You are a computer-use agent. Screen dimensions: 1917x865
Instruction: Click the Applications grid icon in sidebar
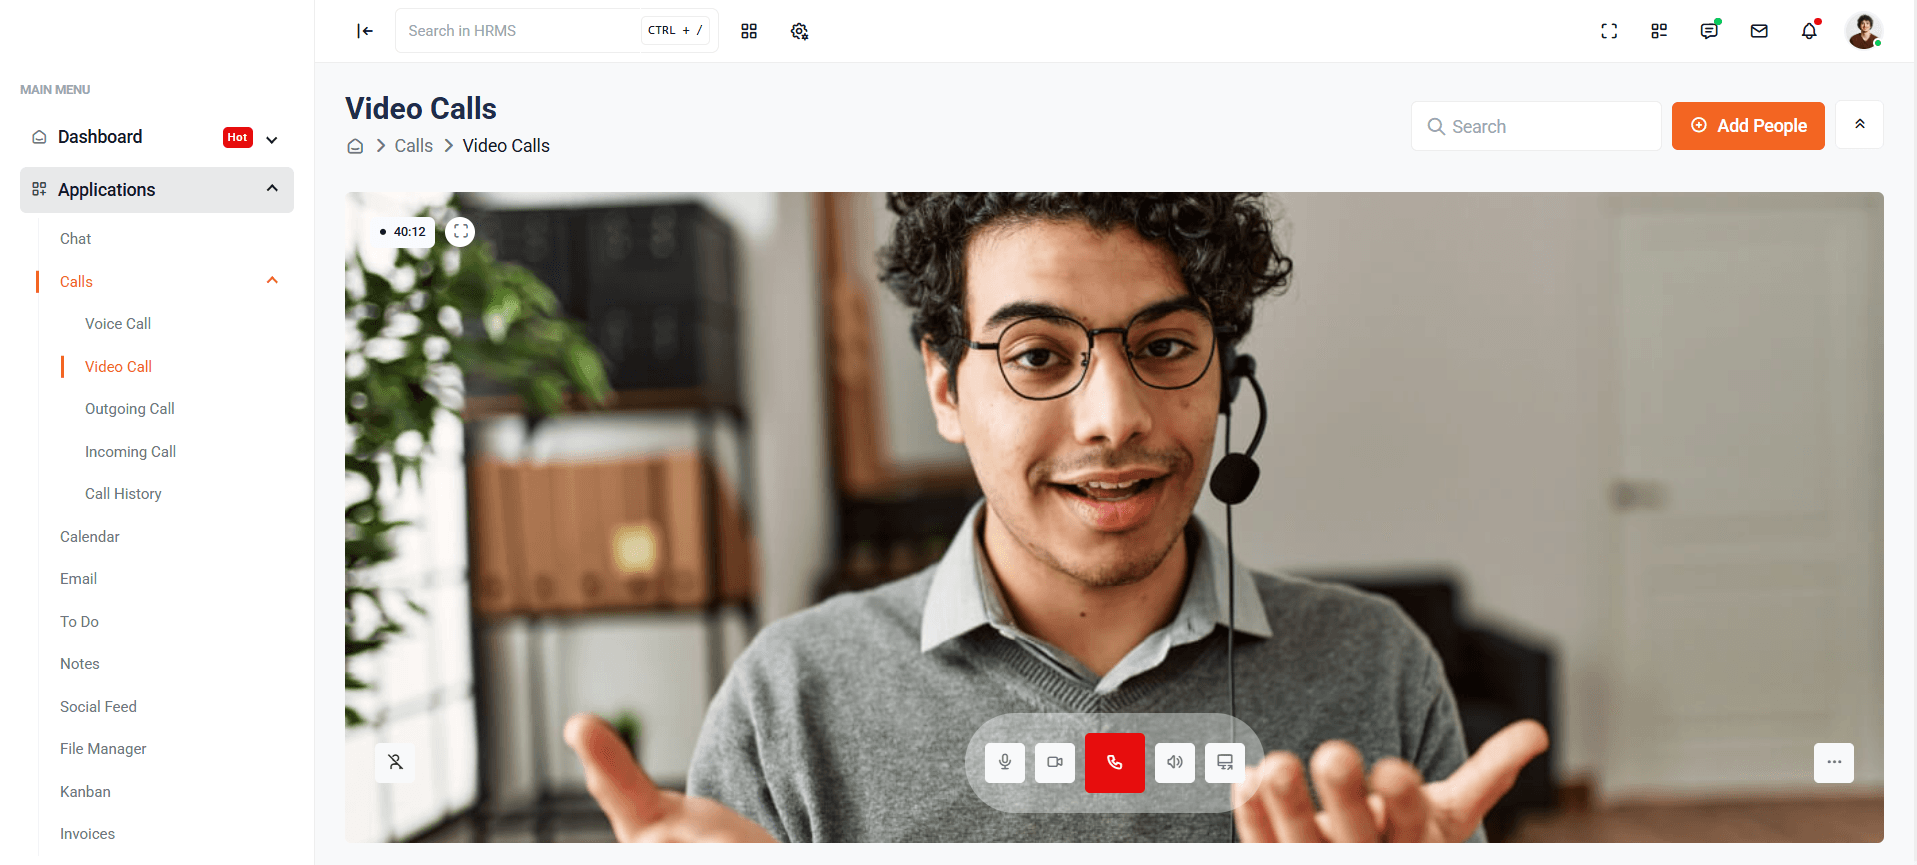(39, 189)
